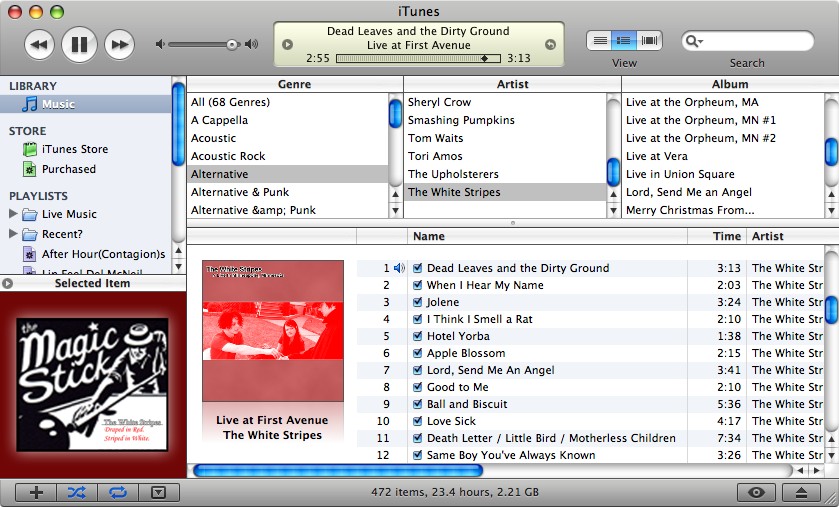Viewport: 839px width, 507px height.
Task: Switch to list view
Action: pyautogui.click(x=600, y=41)
